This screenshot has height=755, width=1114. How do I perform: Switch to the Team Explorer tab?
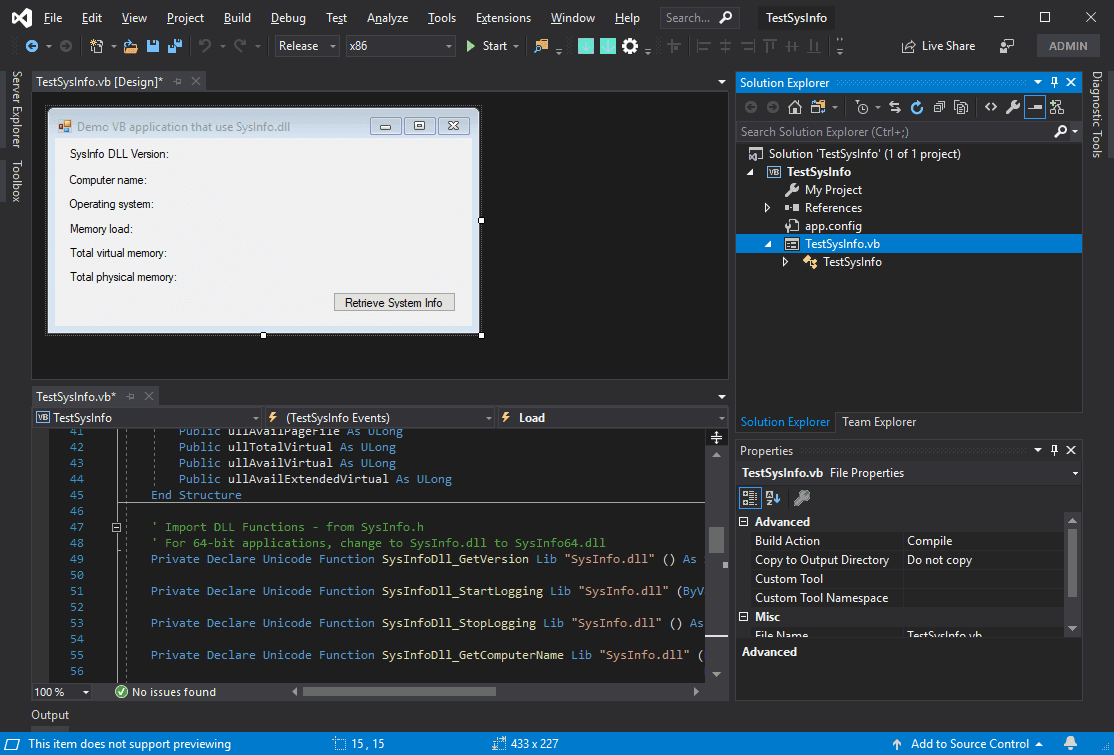(x=879, y=422)
